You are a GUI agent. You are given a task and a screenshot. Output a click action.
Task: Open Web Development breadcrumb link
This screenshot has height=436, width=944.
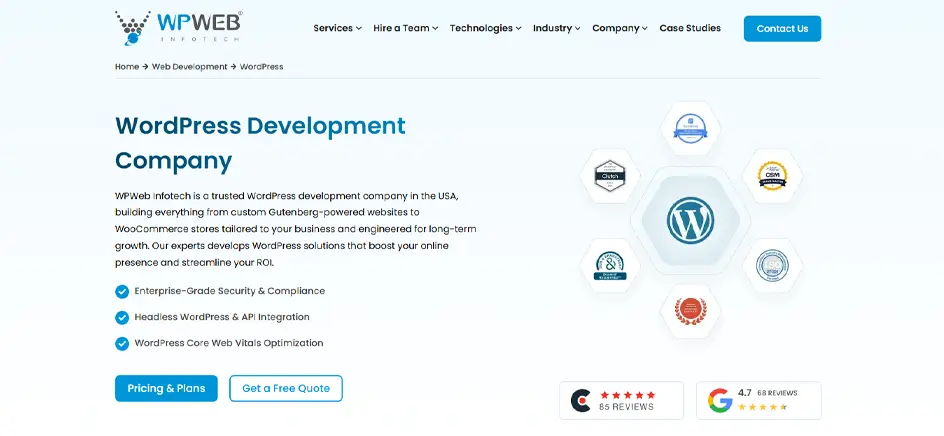(x=190, y=67)
